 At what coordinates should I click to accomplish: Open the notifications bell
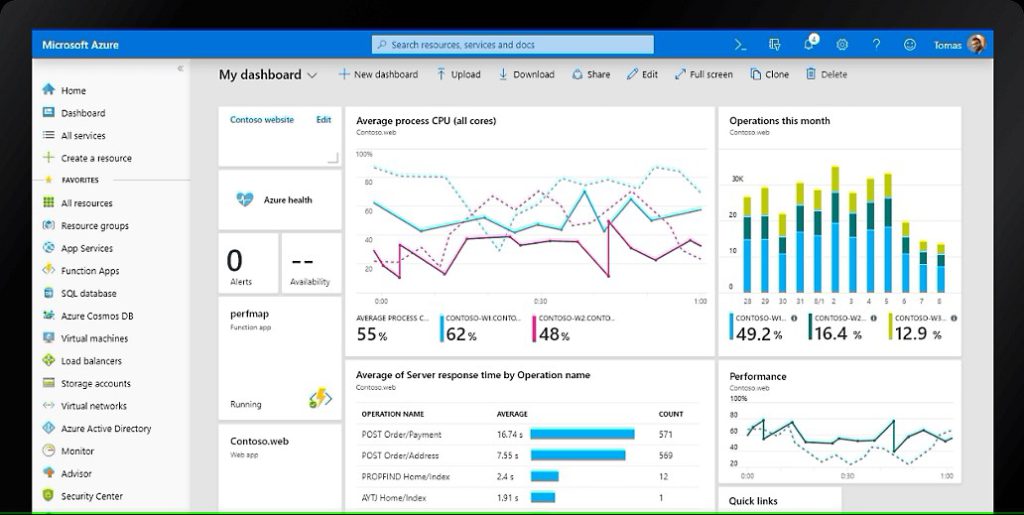tap(810, 44)
